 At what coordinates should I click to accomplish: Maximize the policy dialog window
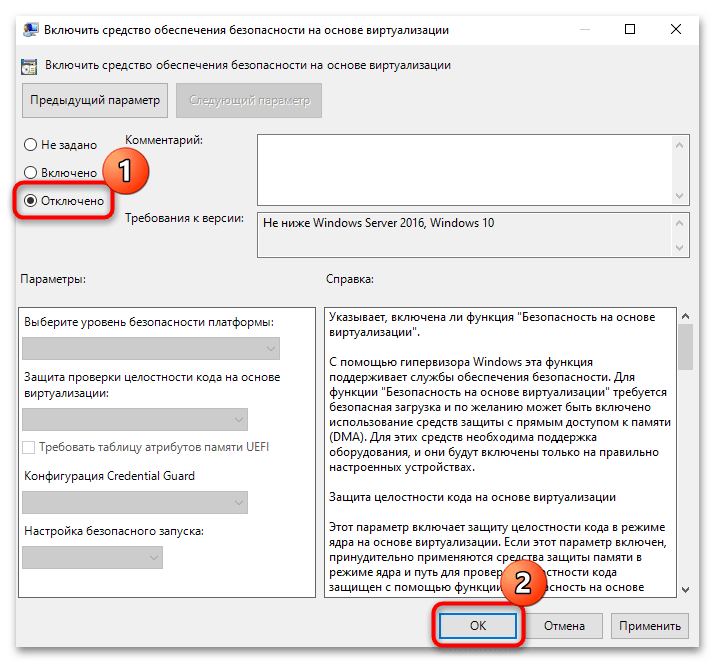point(630,30)
